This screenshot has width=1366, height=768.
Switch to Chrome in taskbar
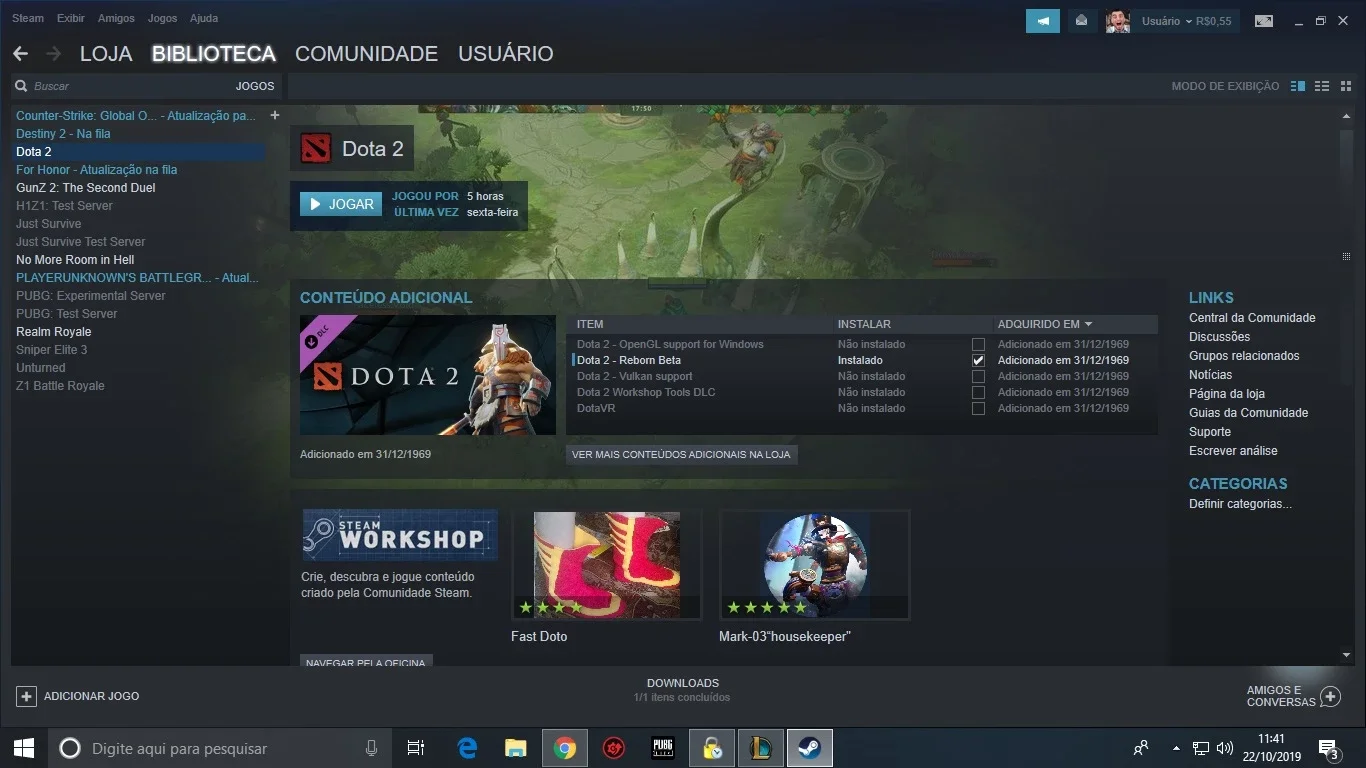coord(565,748)
